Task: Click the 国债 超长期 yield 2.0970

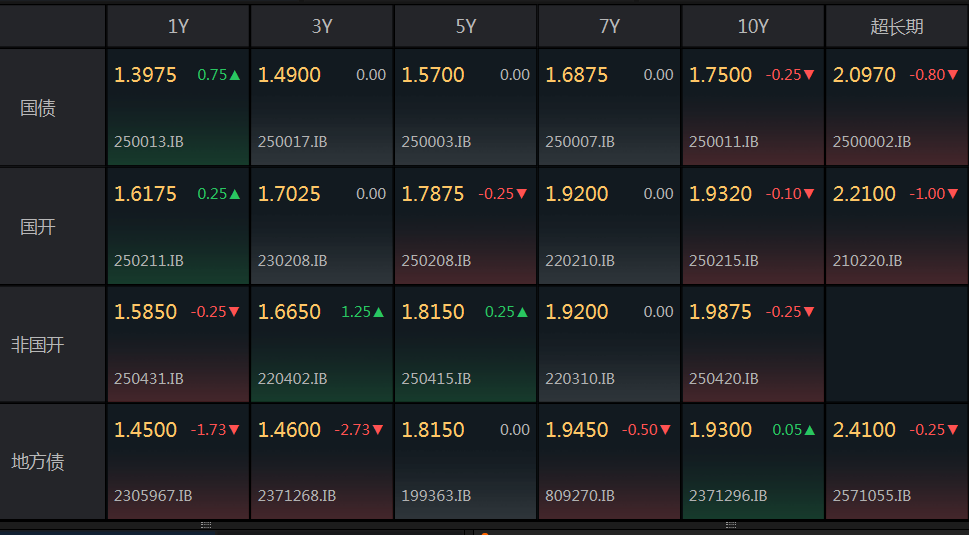Action: [864, 75]
